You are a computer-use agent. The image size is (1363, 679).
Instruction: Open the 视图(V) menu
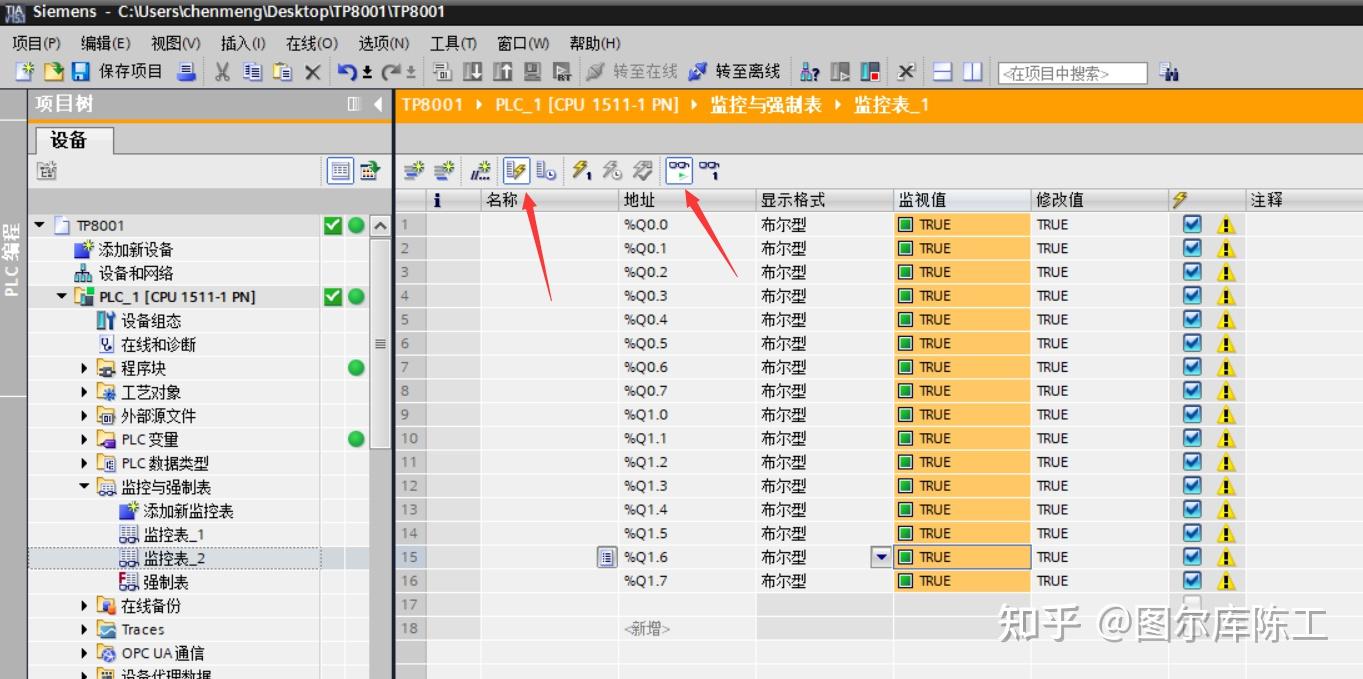click(x=175, y=44)
